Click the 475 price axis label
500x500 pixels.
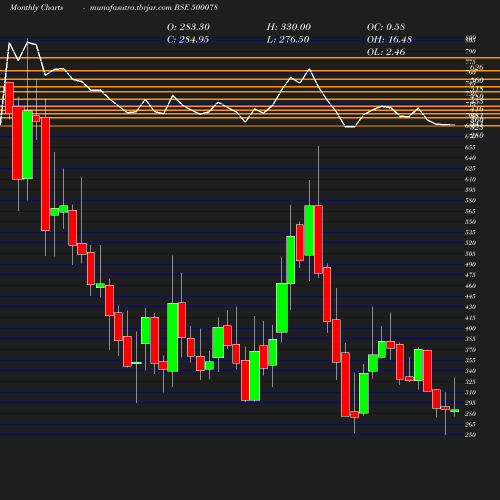470,275
